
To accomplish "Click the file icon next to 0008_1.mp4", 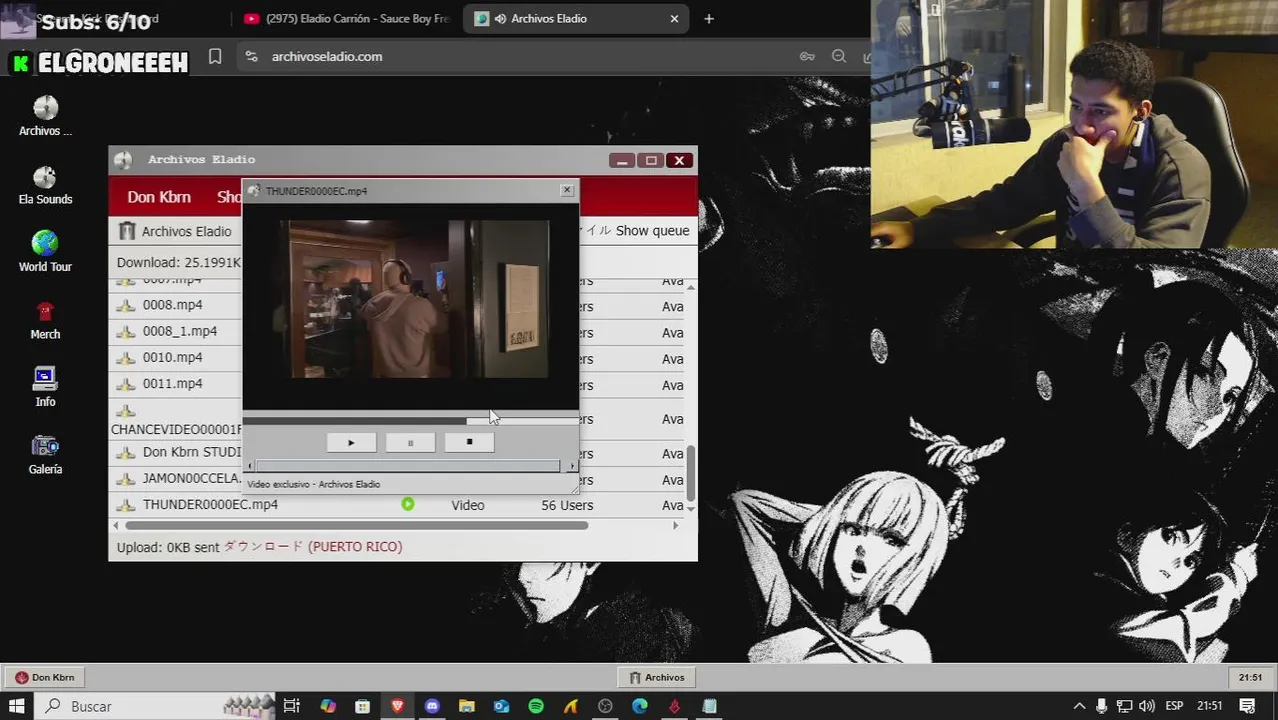I will click(x=126, y=332).
